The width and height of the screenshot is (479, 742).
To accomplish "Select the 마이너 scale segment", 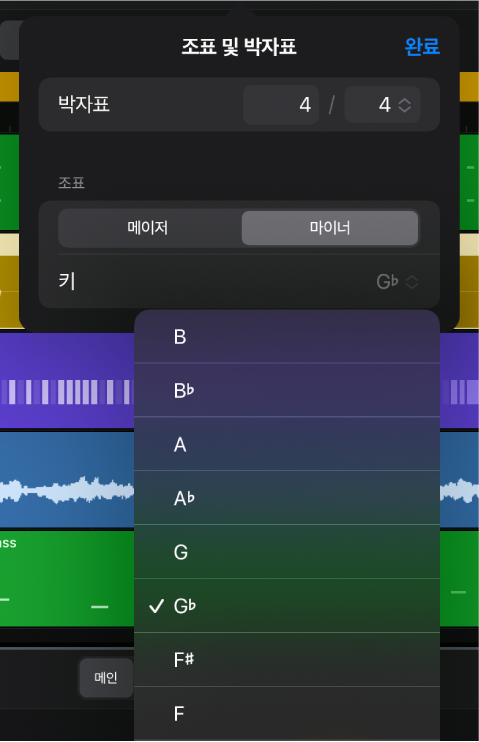I will [330, 228].
